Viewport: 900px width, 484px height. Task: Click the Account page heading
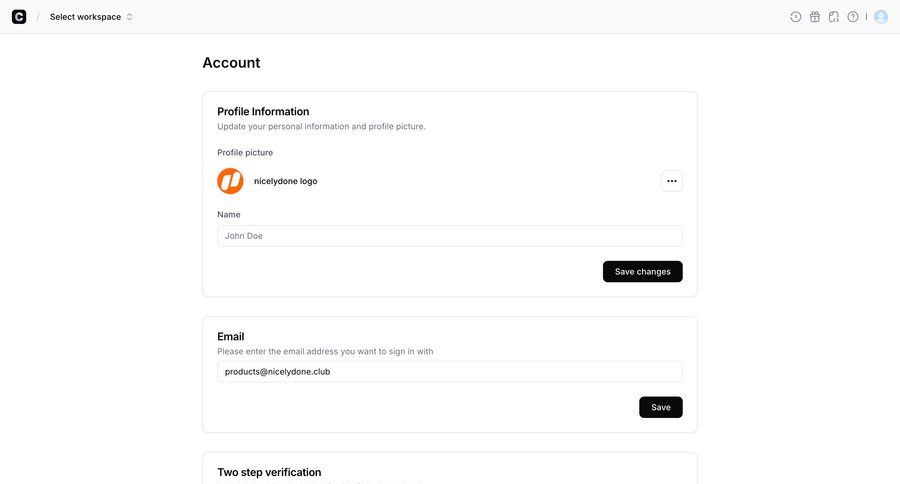[x=231, y=63]
